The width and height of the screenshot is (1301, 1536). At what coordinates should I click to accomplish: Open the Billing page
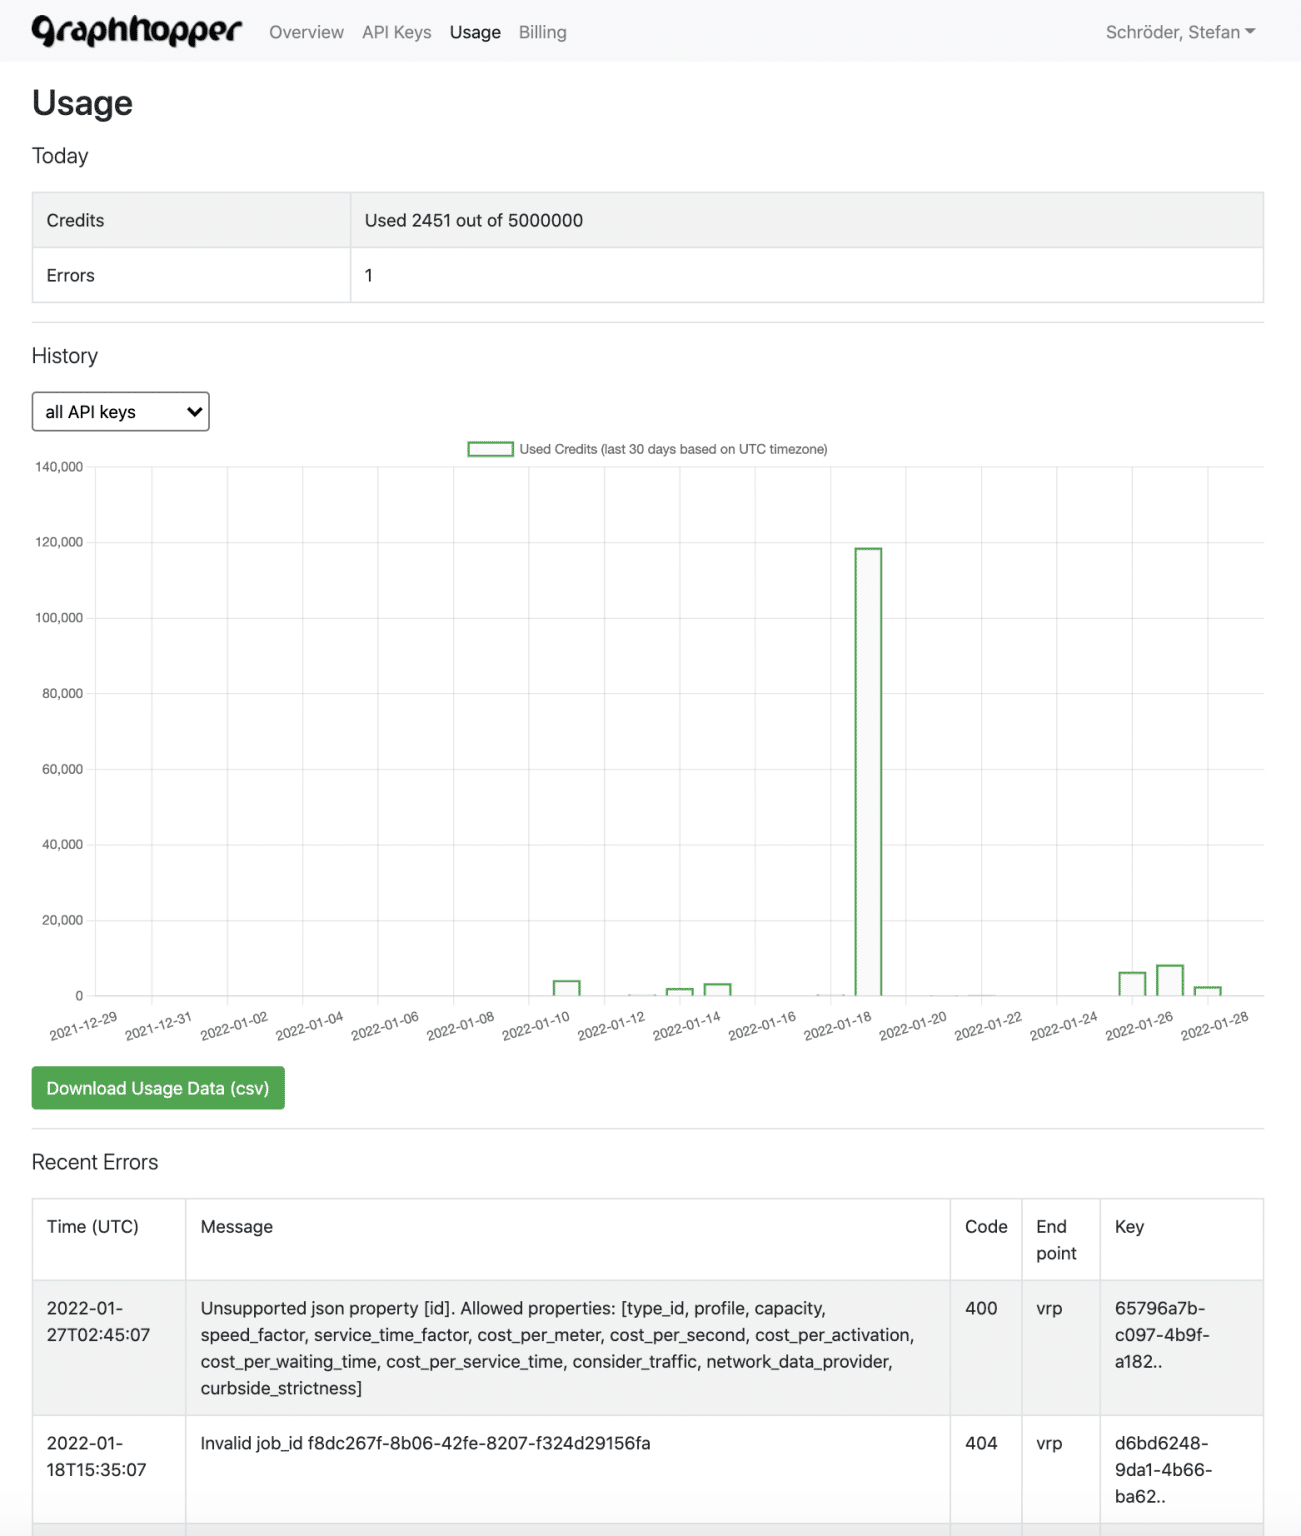tap(542, 31)
